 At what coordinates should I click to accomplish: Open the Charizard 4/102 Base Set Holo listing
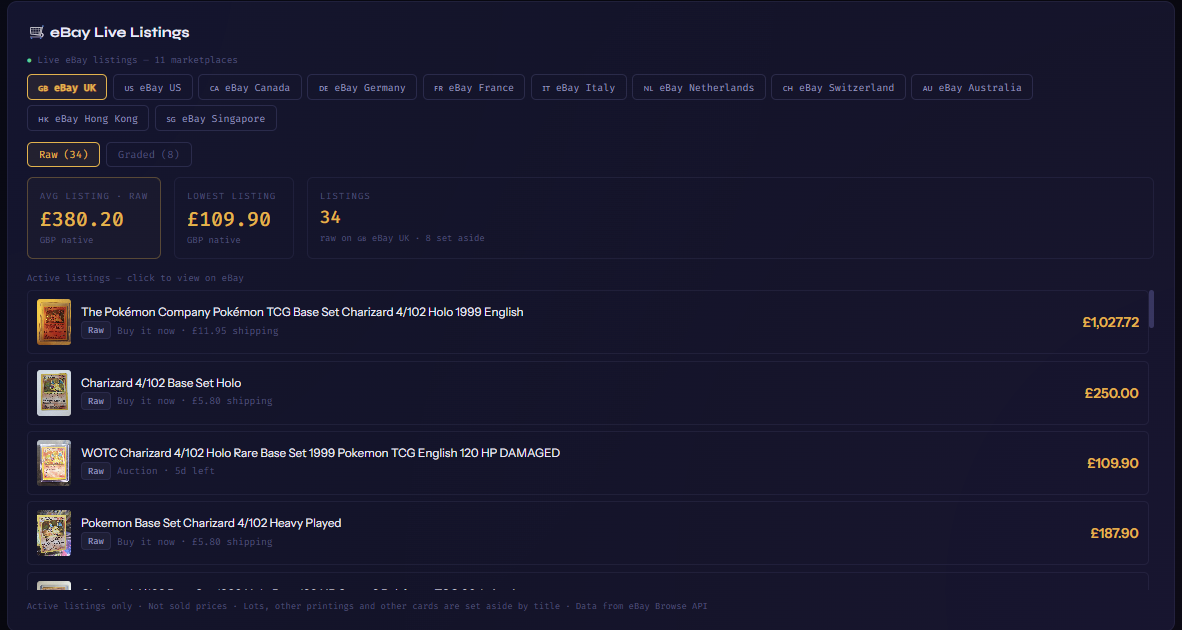[587, 393]
